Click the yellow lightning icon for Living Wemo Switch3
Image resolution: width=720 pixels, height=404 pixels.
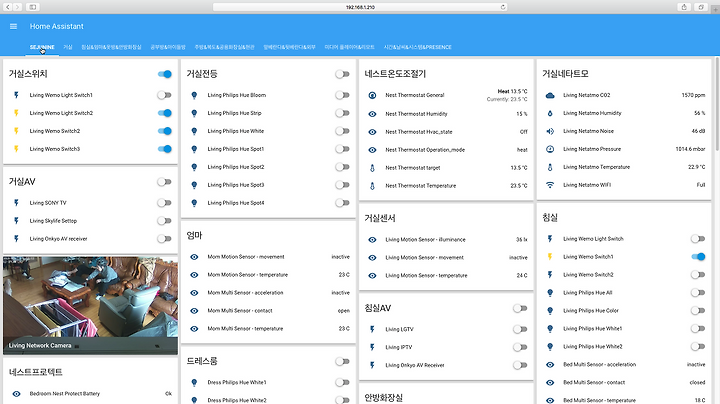(16, 149)
